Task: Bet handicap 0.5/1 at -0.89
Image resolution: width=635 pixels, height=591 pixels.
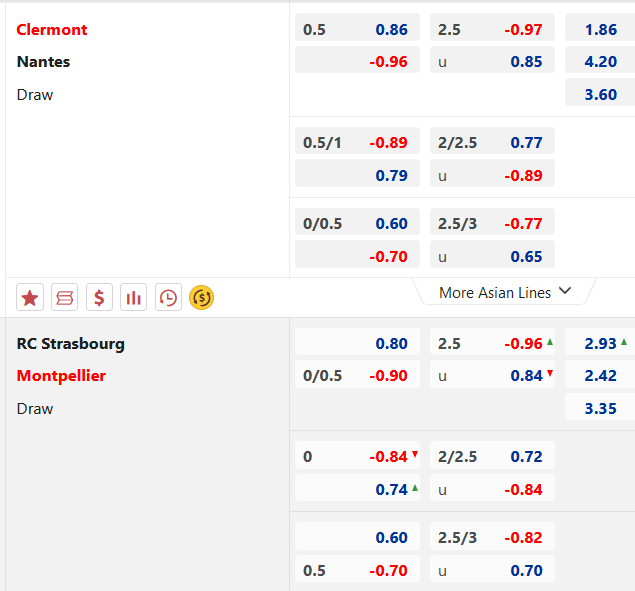Action: (x=357, y=141)
